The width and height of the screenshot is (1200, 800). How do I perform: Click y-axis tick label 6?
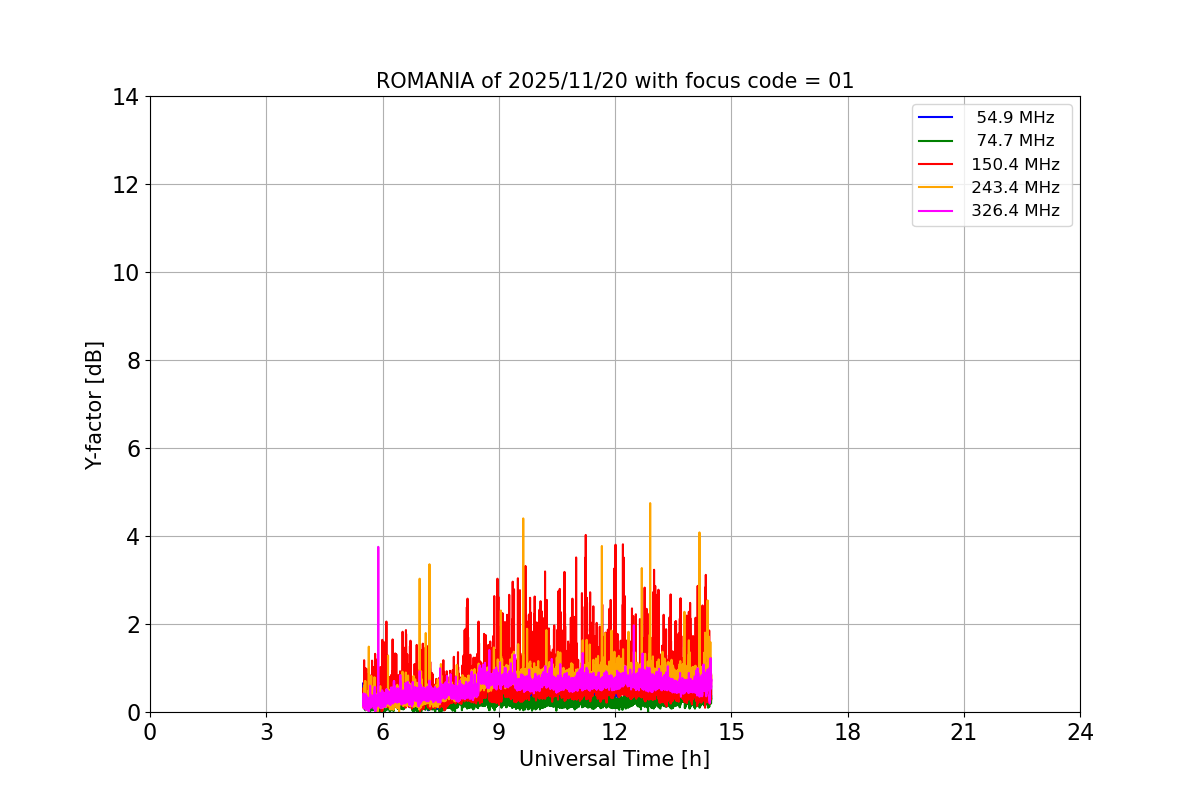point(132,449)
